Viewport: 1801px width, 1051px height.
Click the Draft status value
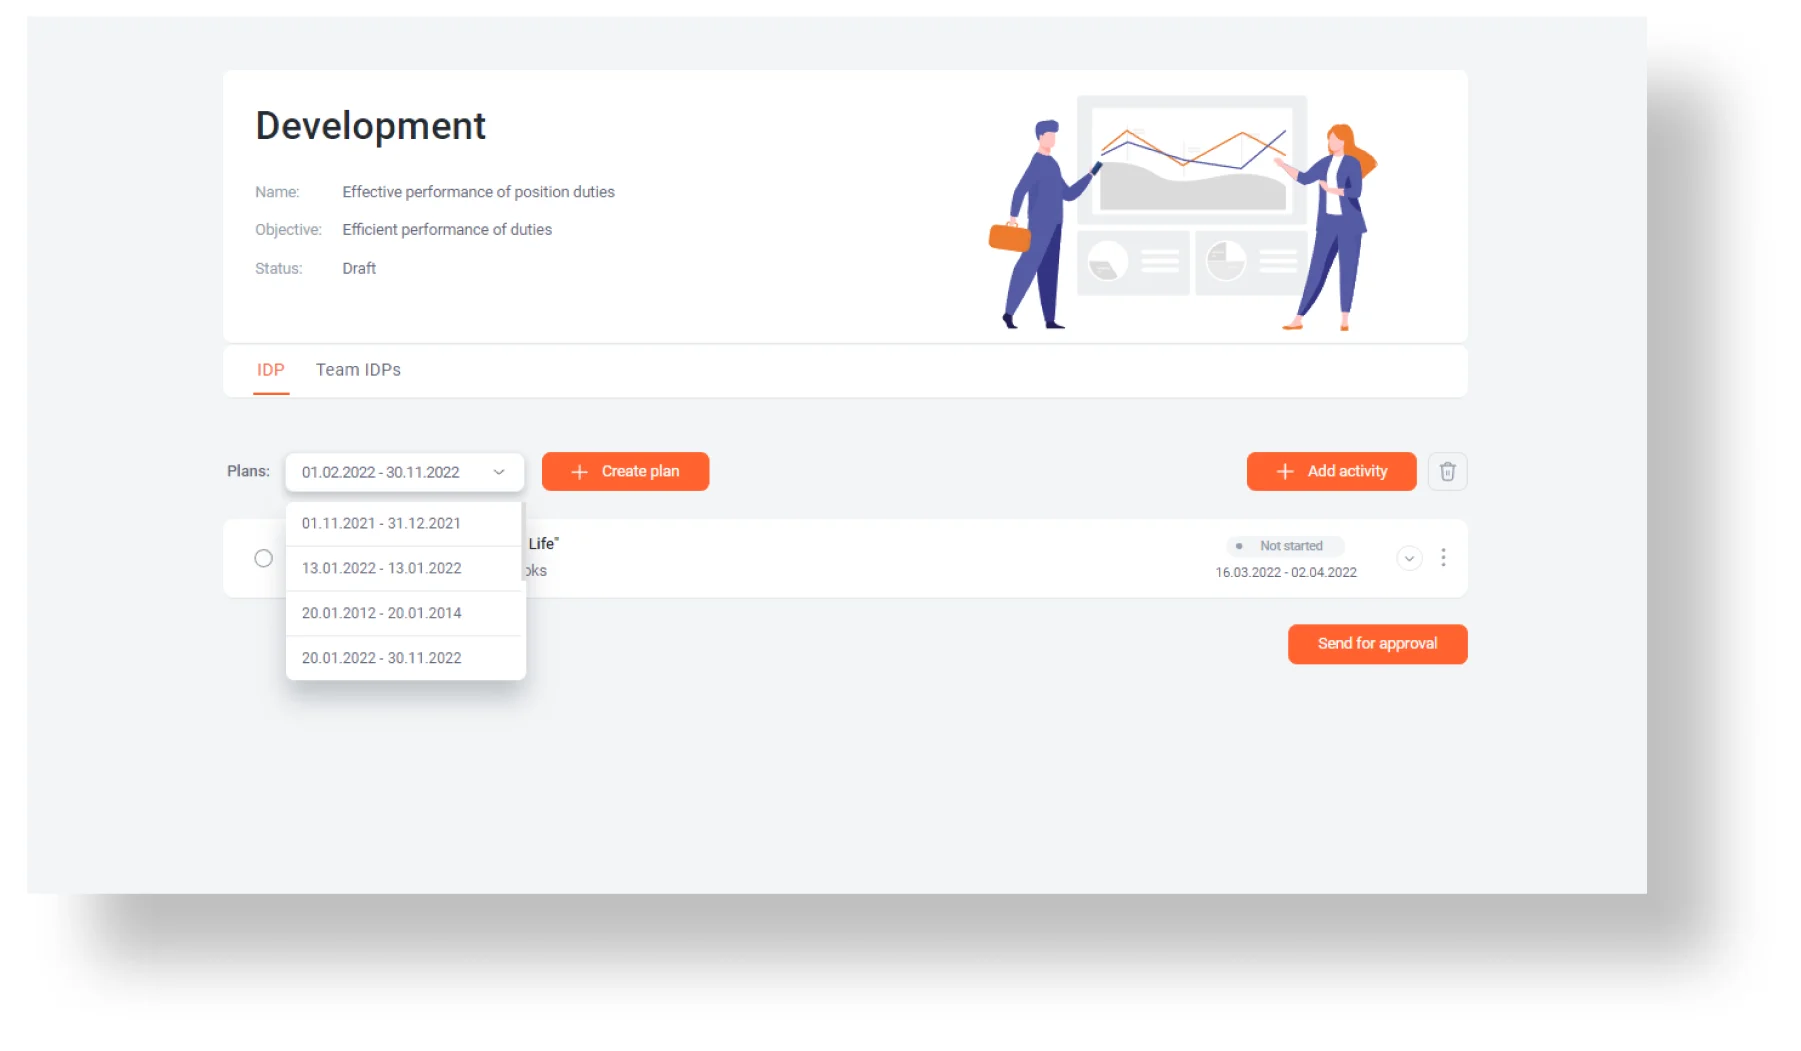pos(359,268)
